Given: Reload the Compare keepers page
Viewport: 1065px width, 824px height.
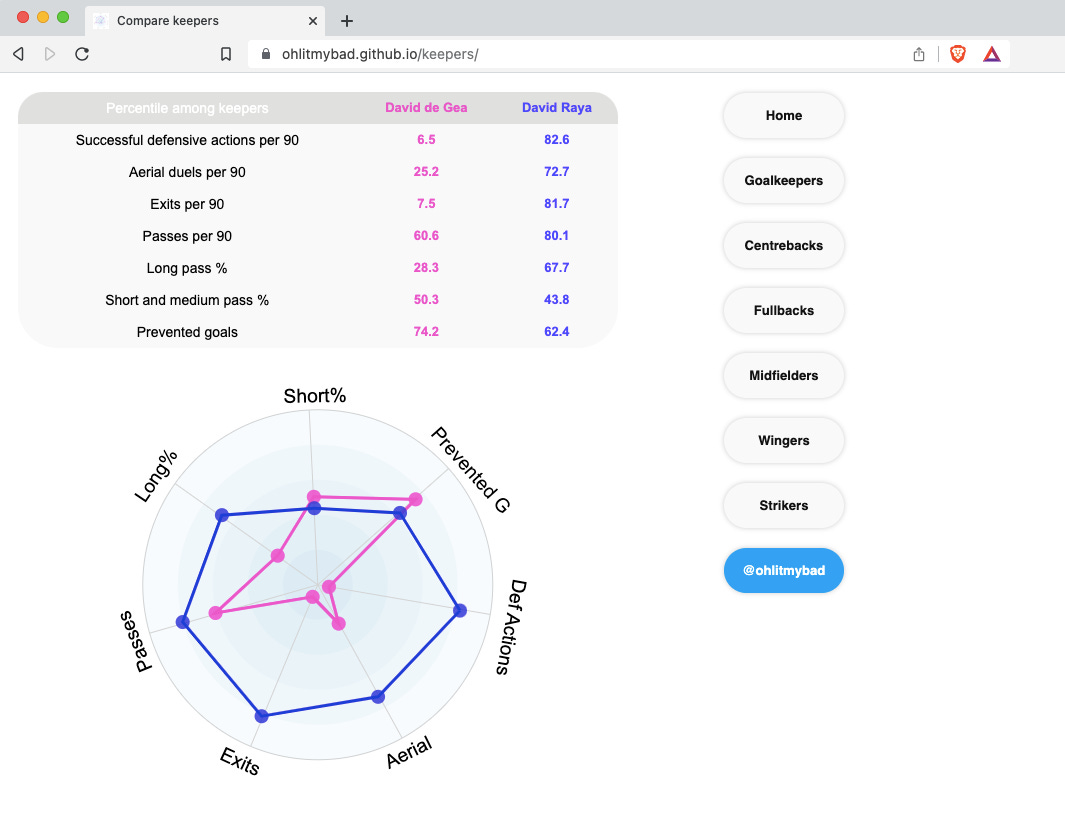Looking at the screenshot, I should tap(80, 54).
